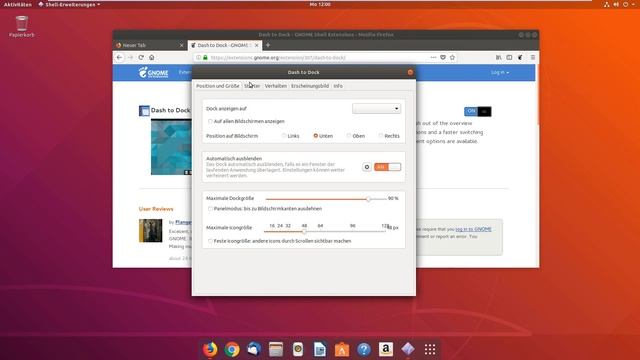
Task: Reload the Firefox page
Action: (x=141, y=58)
